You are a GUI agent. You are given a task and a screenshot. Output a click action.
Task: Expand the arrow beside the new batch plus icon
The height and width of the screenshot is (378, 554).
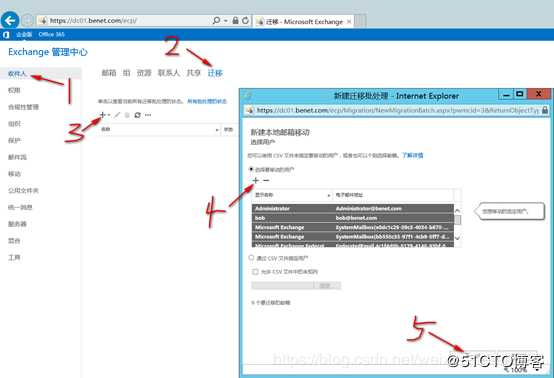108,115
